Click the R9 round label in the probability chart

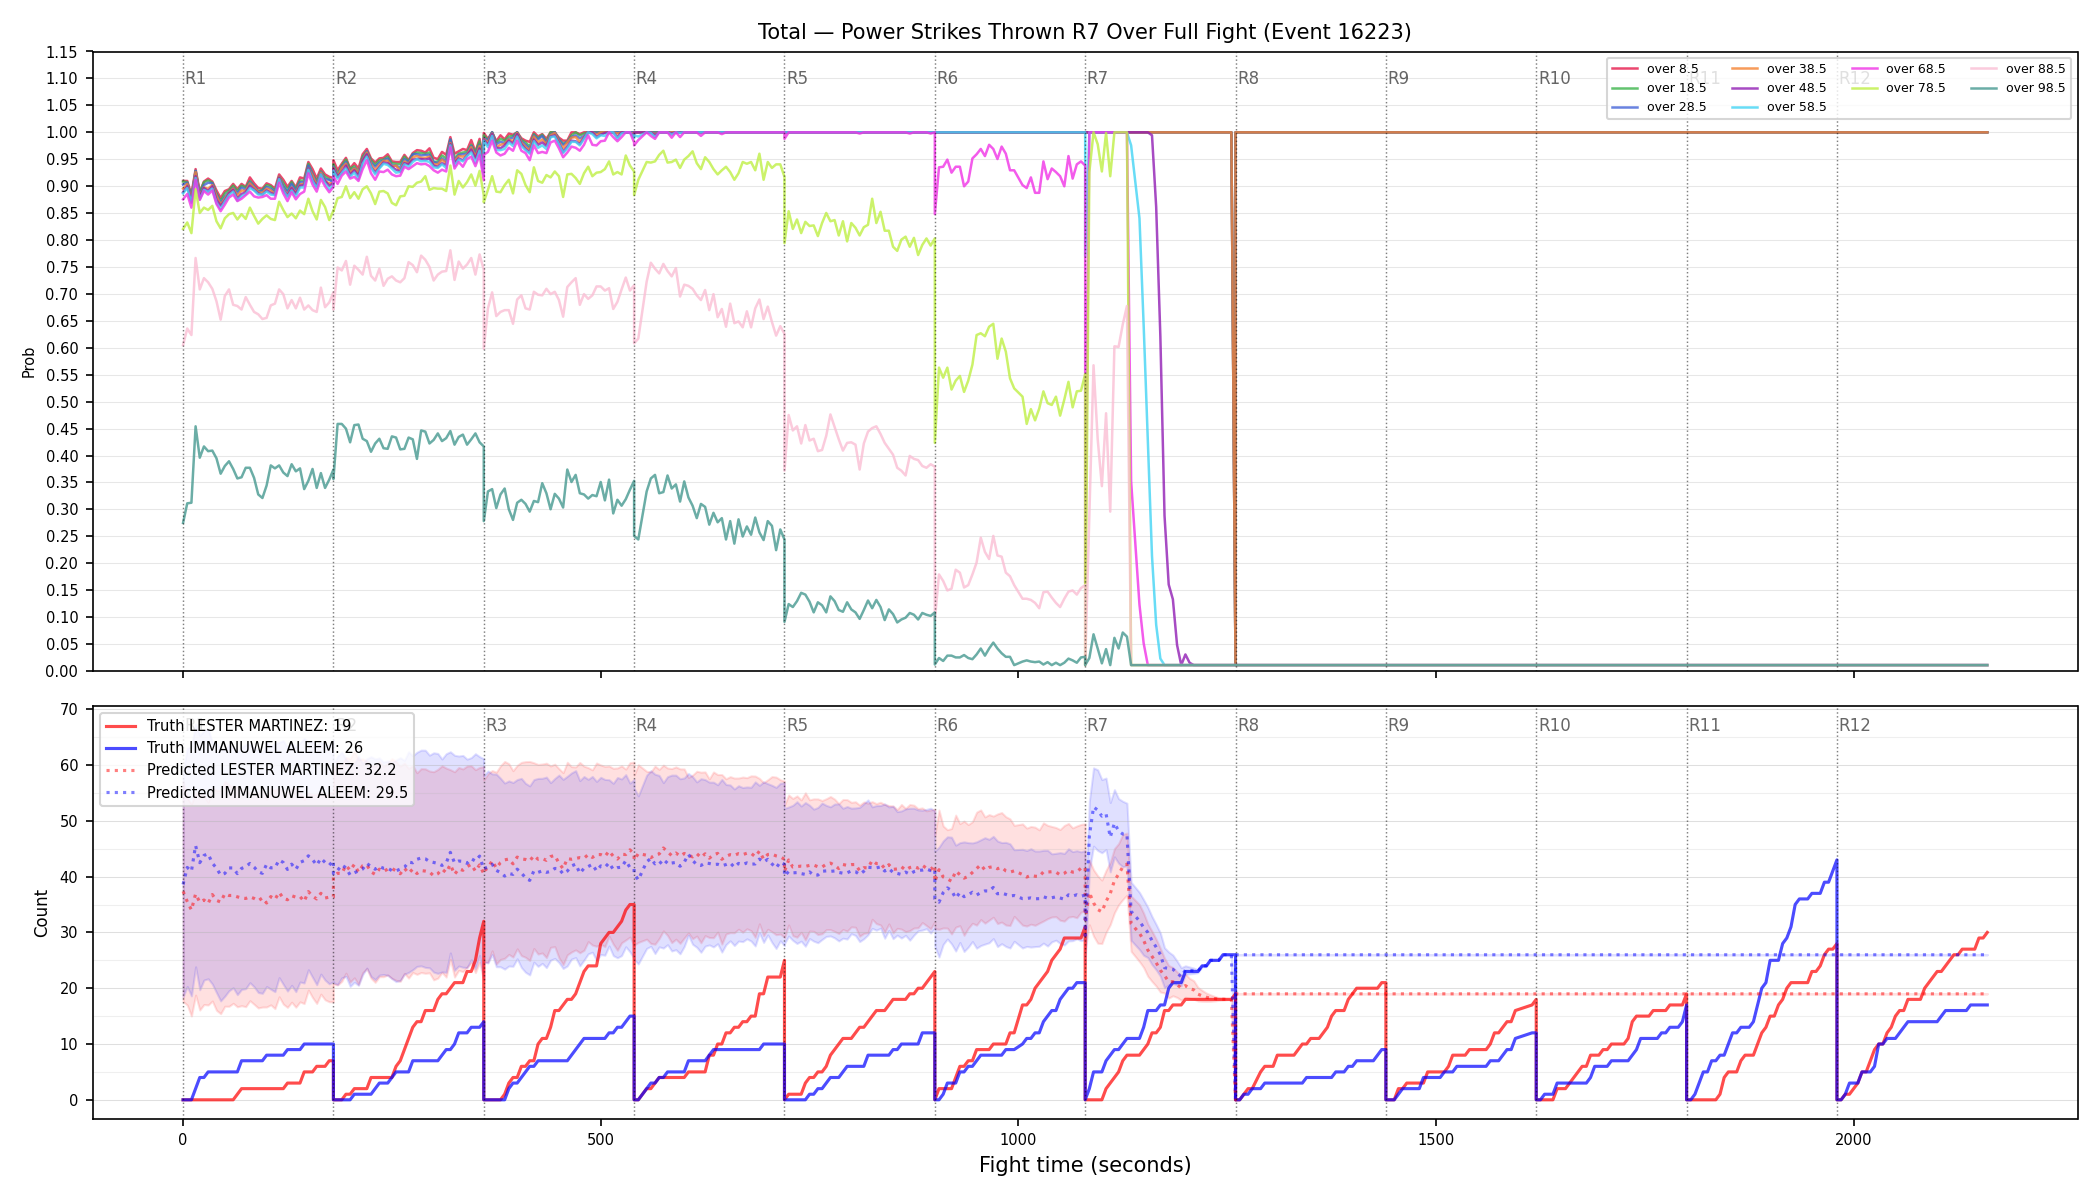[x=1398, y=78]
